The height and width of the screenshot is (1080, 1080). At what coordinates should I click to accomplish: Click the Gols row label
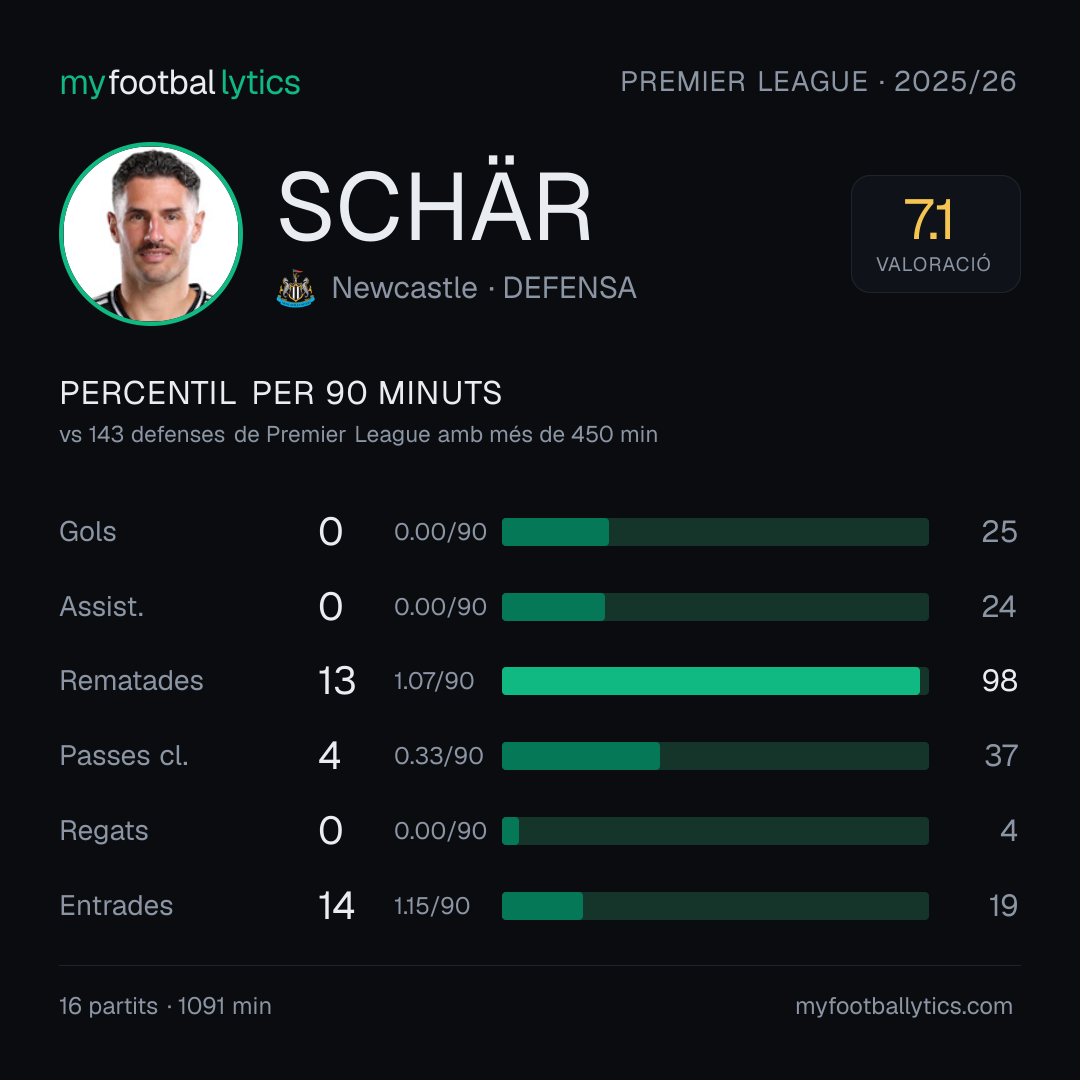pyautogui.click(x=87, y=532)
